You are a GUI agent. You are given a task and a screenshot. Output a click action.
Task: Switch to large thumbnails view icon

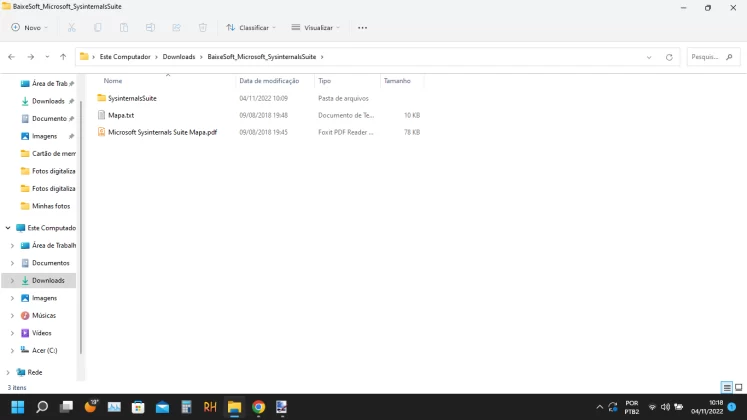(738, 388)
